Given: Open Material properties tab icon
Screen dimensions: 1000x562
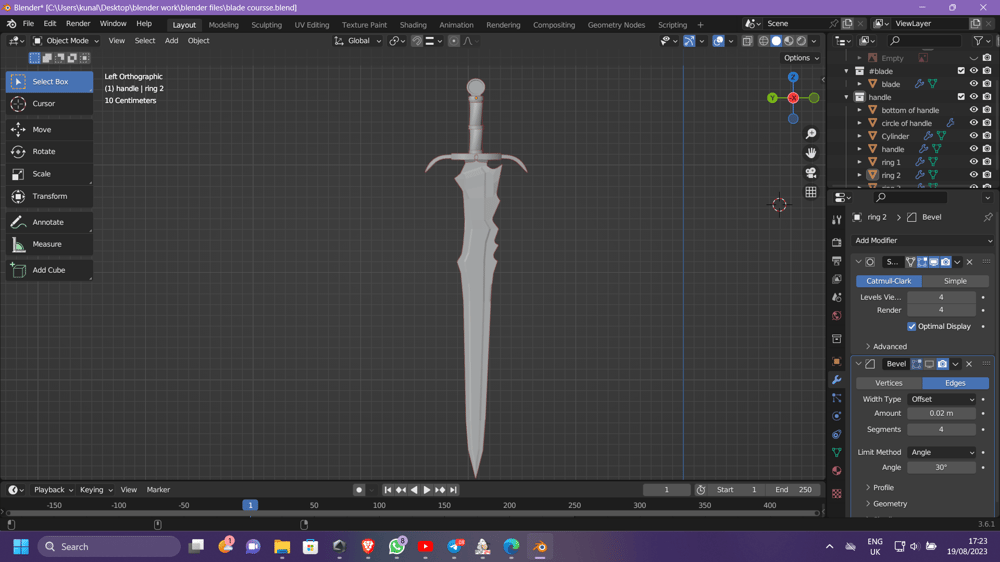Looking at the screenshot, I should 837,471.
